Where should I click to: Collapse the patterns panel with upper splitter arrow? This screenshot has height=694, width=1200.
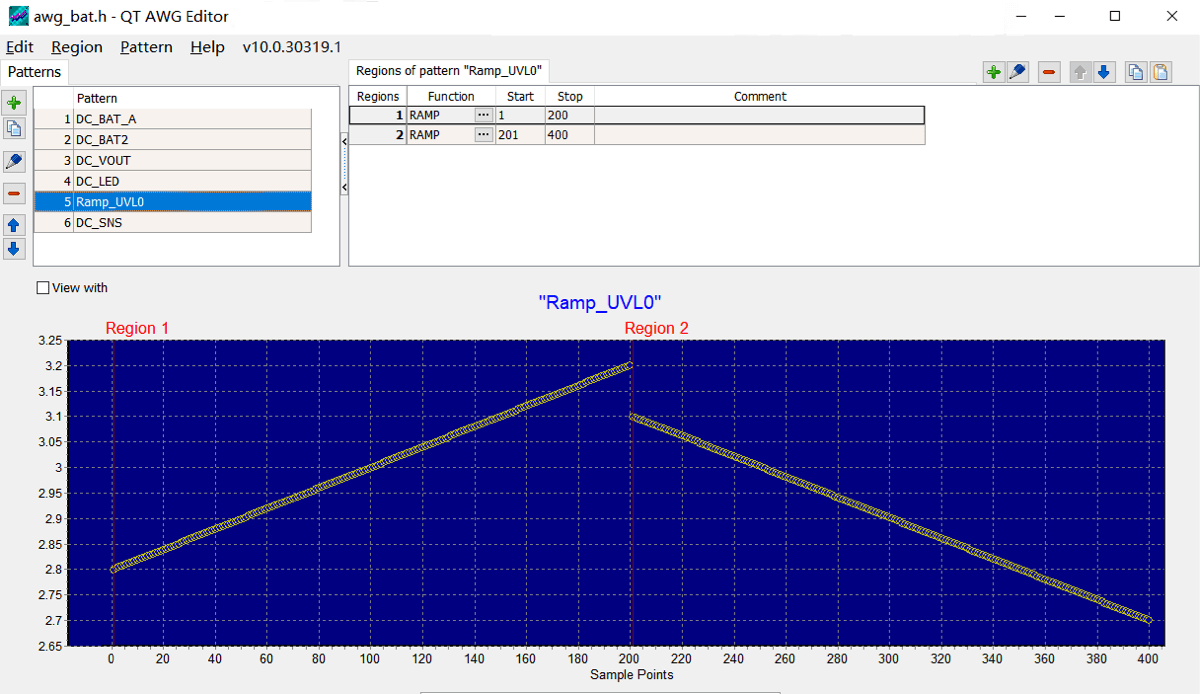pos(344,142)
